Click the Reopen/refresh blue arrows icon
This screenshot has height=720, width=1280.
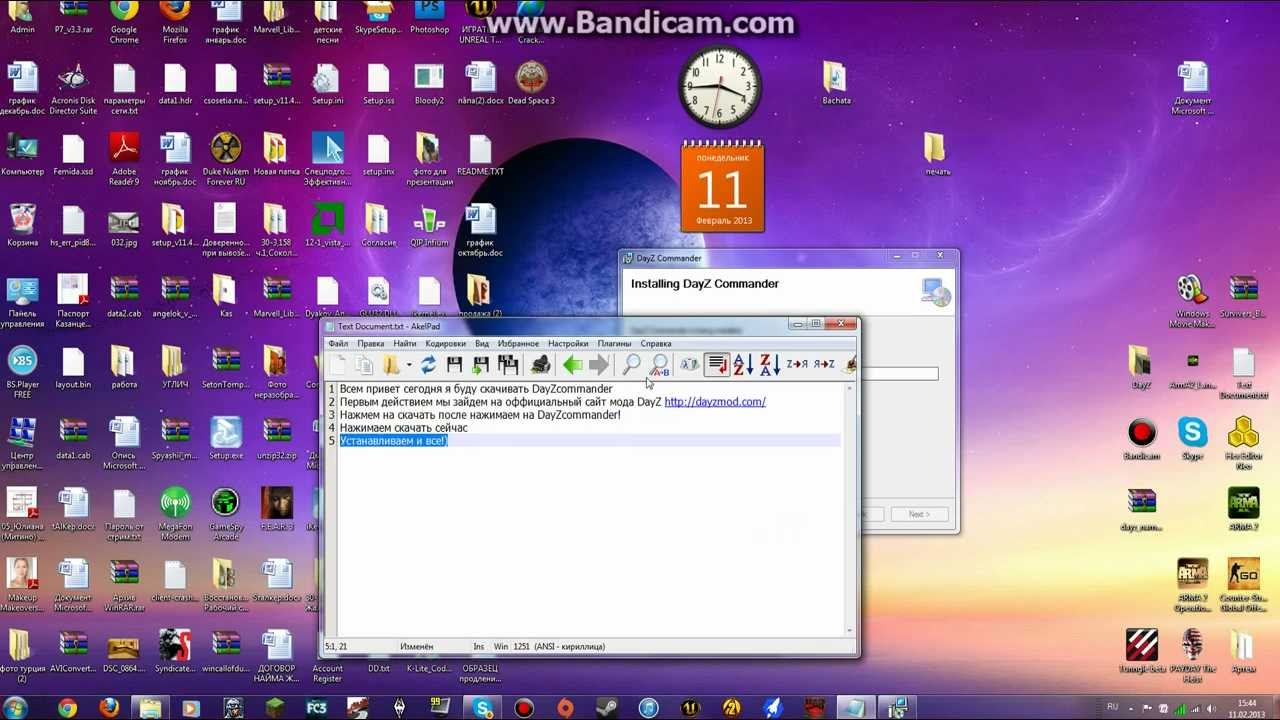click(428, 365)
